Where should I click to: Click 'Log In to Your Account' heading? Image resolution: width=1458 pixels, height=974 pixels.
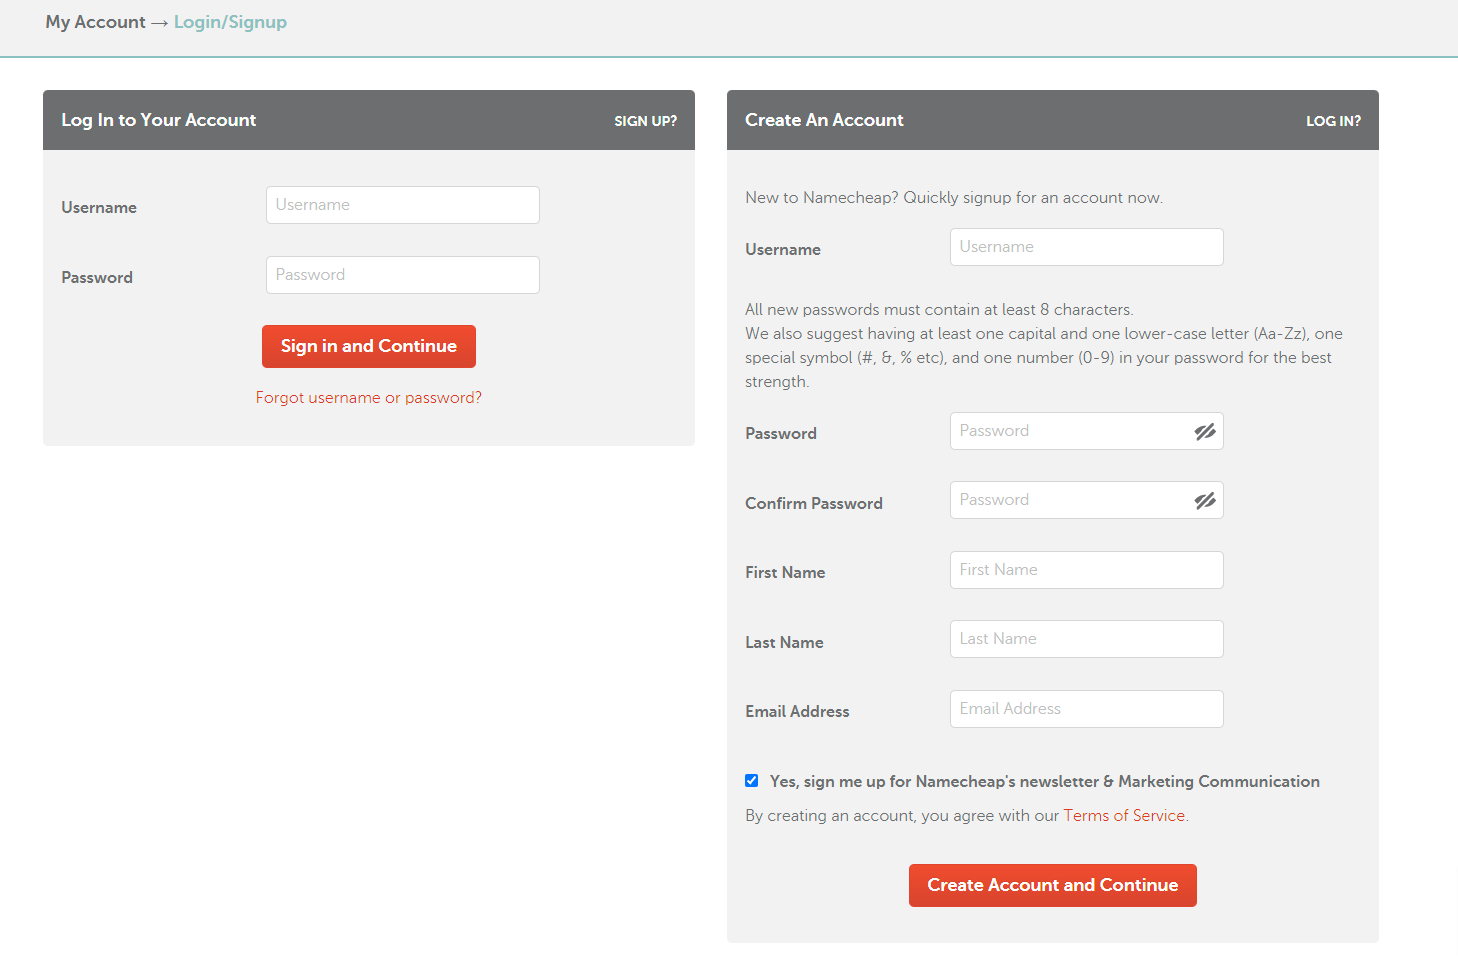(x=159, y=120)
